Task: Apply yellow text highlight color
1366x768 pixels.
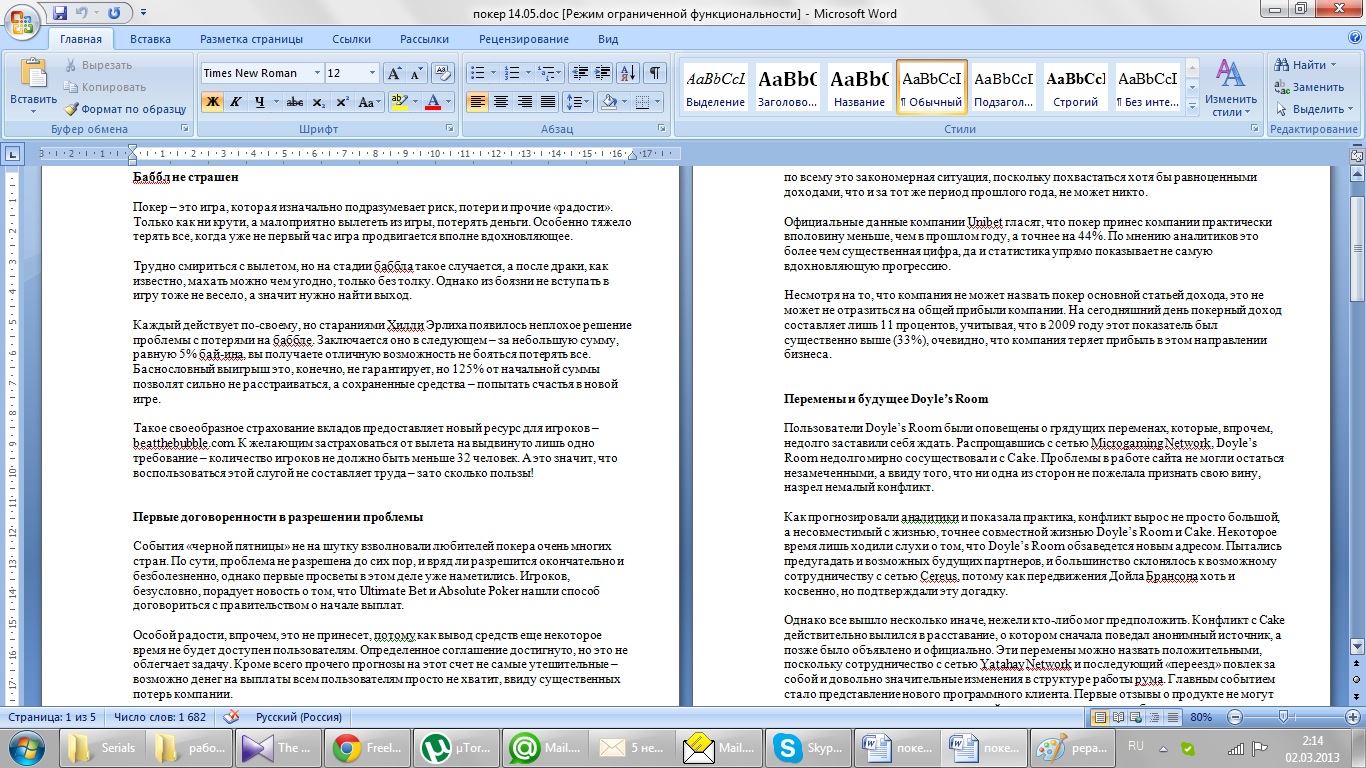Action: pyautogui.click(x=398, y=102)
